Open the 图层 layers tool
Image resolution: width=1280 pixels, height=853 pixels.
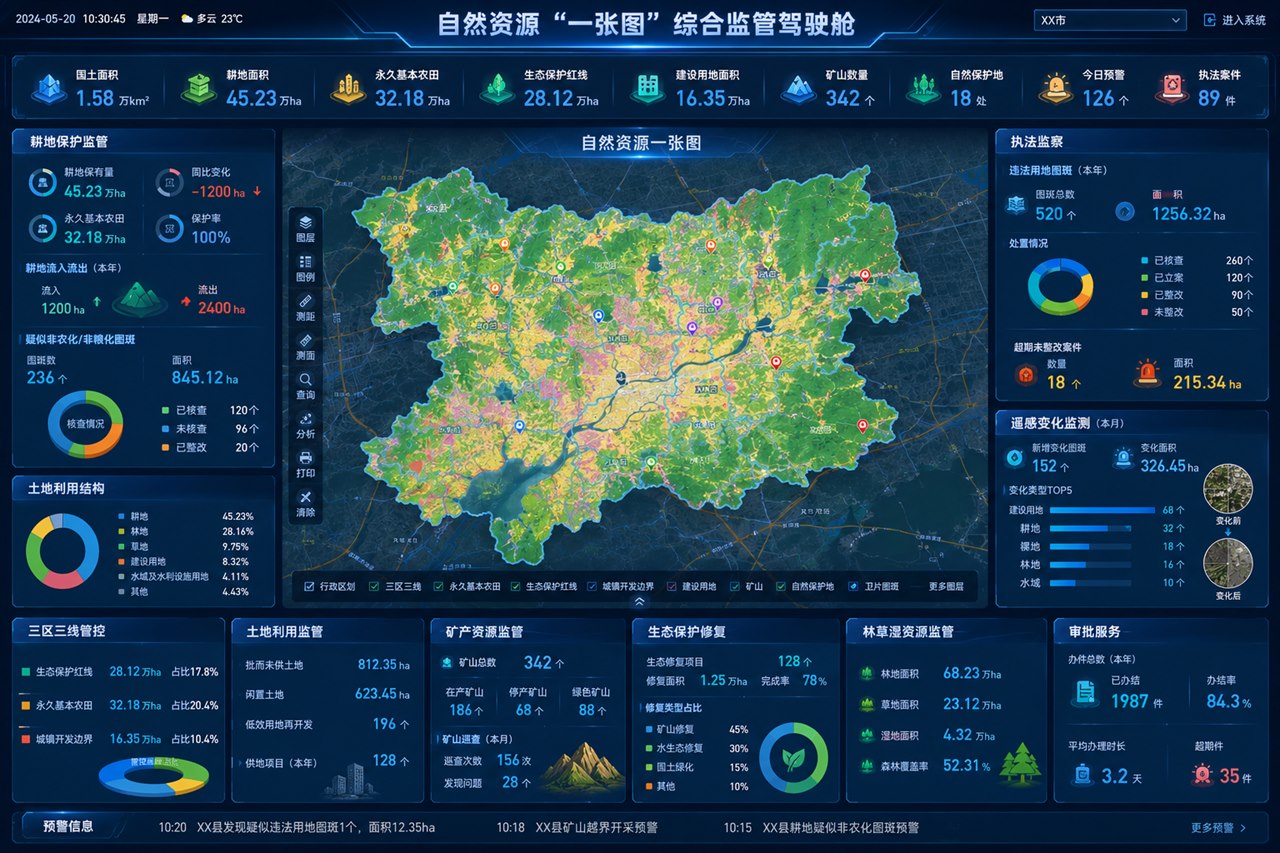(x=305, y=229)
